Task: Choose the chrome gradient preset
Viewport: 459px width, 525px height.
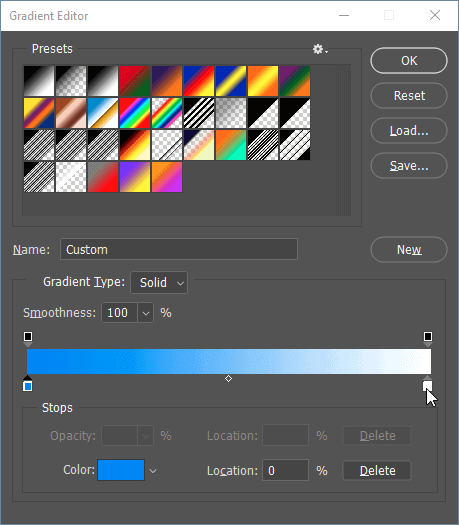Action: tap(103, 113)
